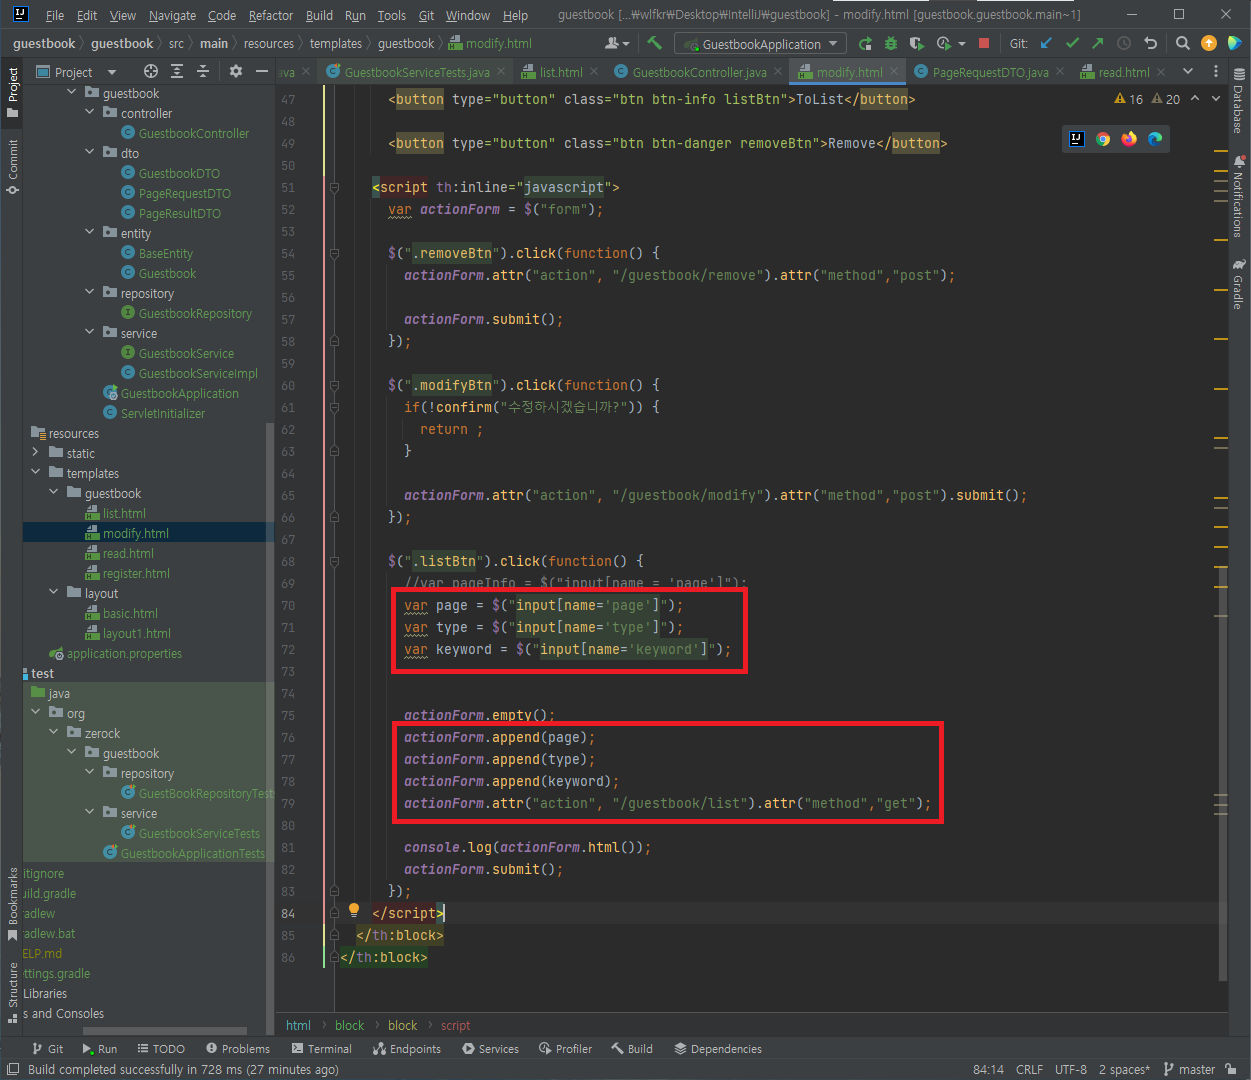Image resolution: width=1251 pixels, height=1080 pixels.
Task: Toggle the Problems tool window
Action: [x=238, y=1049]
